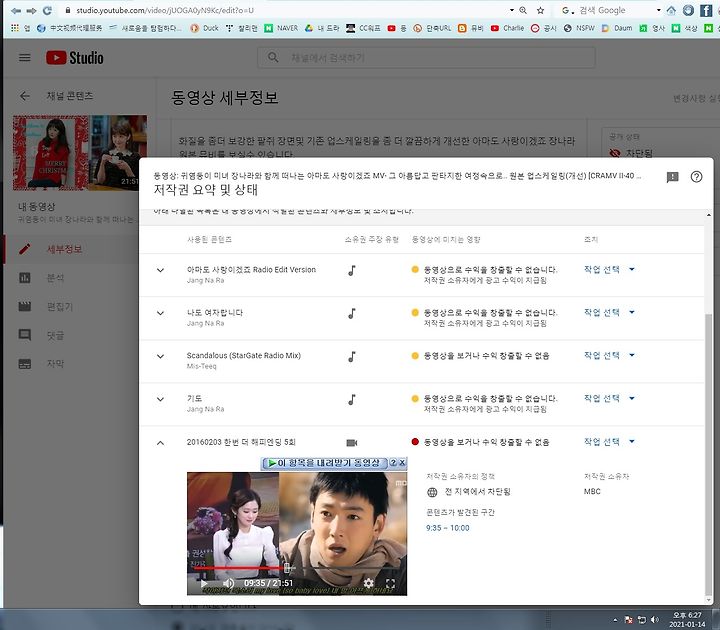Open the YouTube Studio hamburger menu

(25, 57)
